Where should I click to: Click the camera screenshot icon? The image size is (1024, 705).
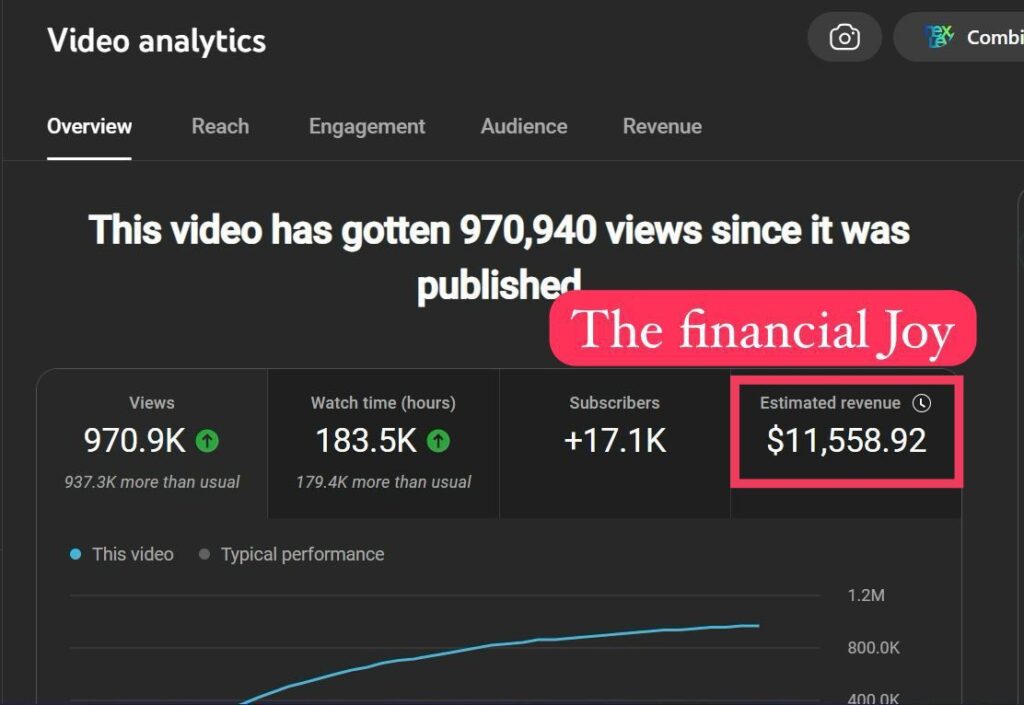(844, 38)
